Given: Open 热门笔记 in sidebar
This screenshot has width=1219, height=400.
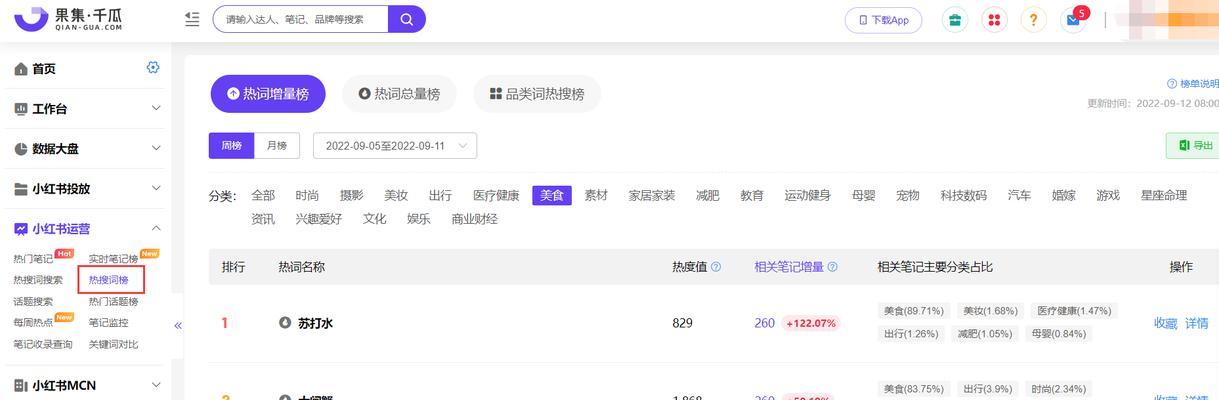Looking at the screenshot, I should coord(33,259).
